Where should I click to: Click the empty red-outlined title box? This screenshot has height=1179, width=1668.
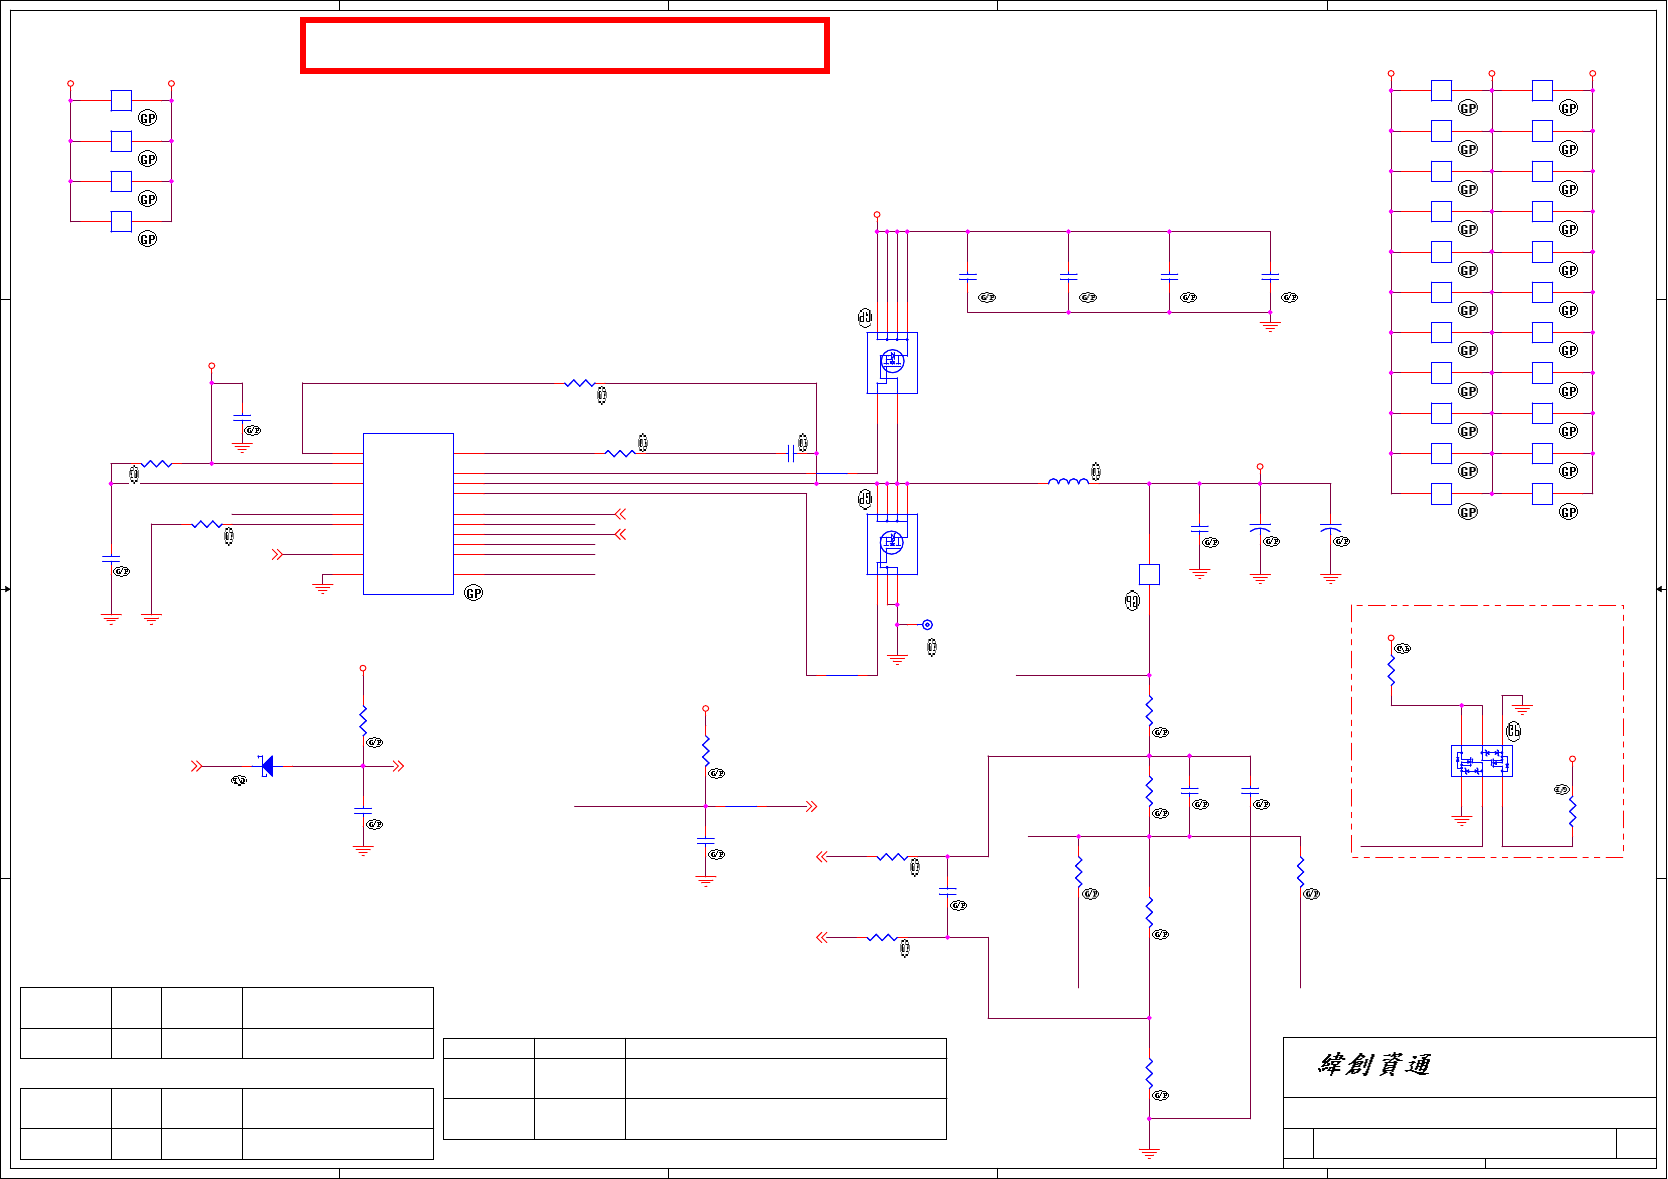point(564,45)
